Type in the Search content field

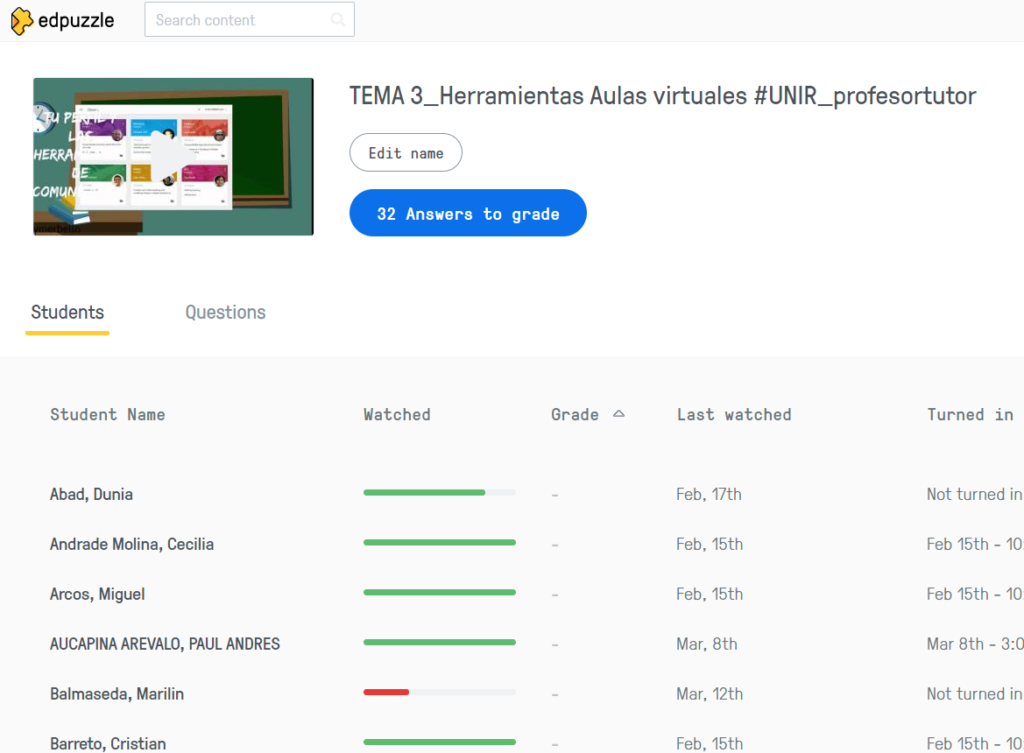(x=240, y=20)
